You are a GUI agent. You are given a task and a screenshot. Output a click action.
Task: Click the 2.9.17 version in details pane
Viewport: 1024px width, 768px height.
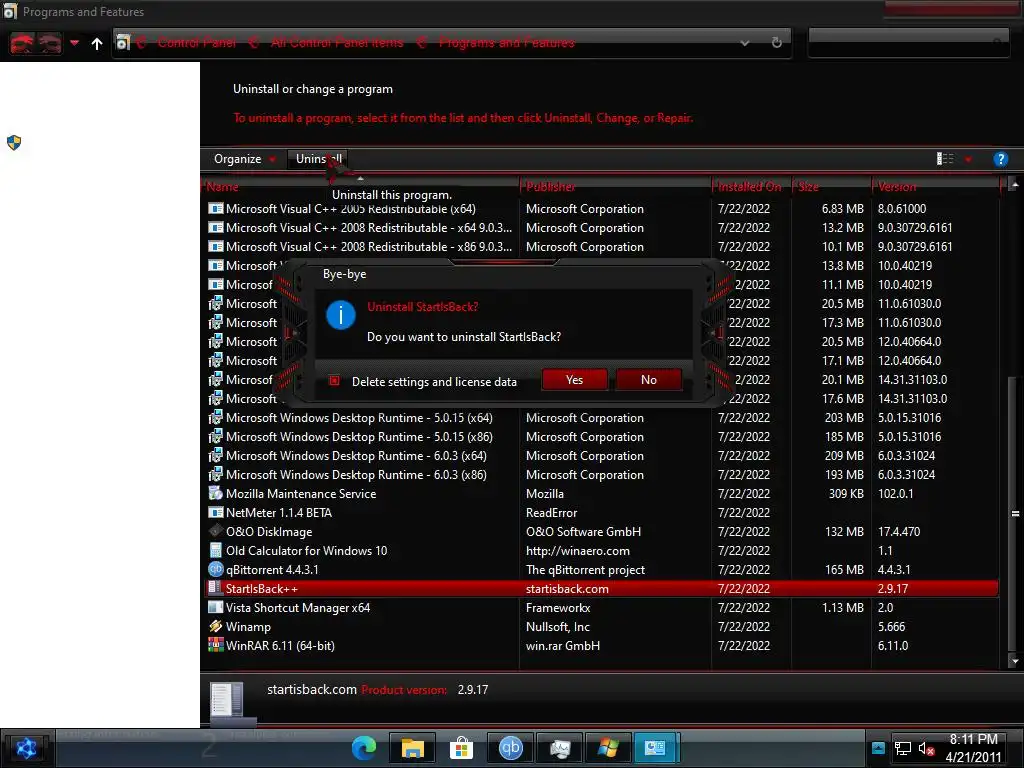click(x=473, y=690)
